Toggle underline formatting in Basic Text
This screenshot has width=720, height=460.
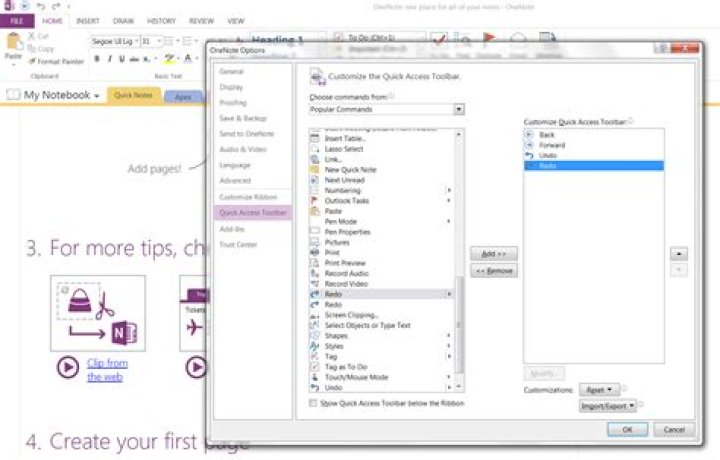[122, 59]
